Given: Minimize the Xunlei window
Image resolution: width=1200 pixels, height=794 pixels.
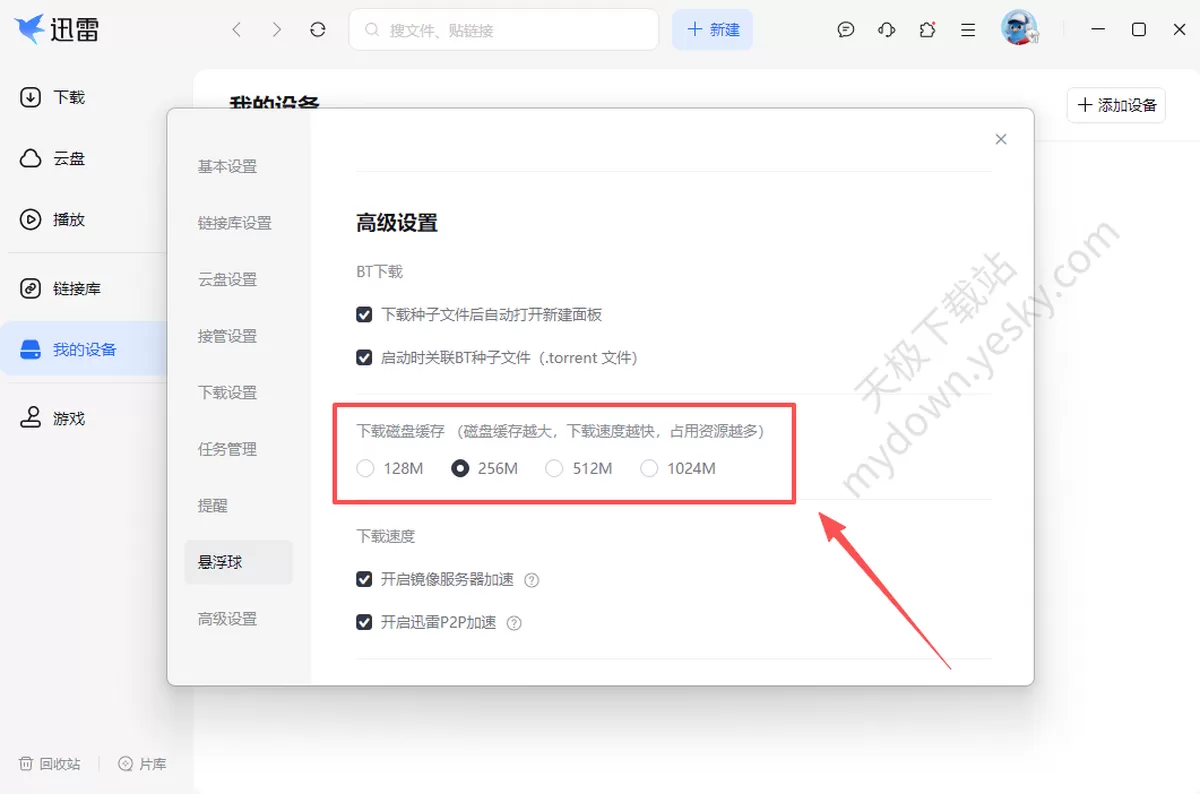Looking at the screenshot, I should (1098, 30).
